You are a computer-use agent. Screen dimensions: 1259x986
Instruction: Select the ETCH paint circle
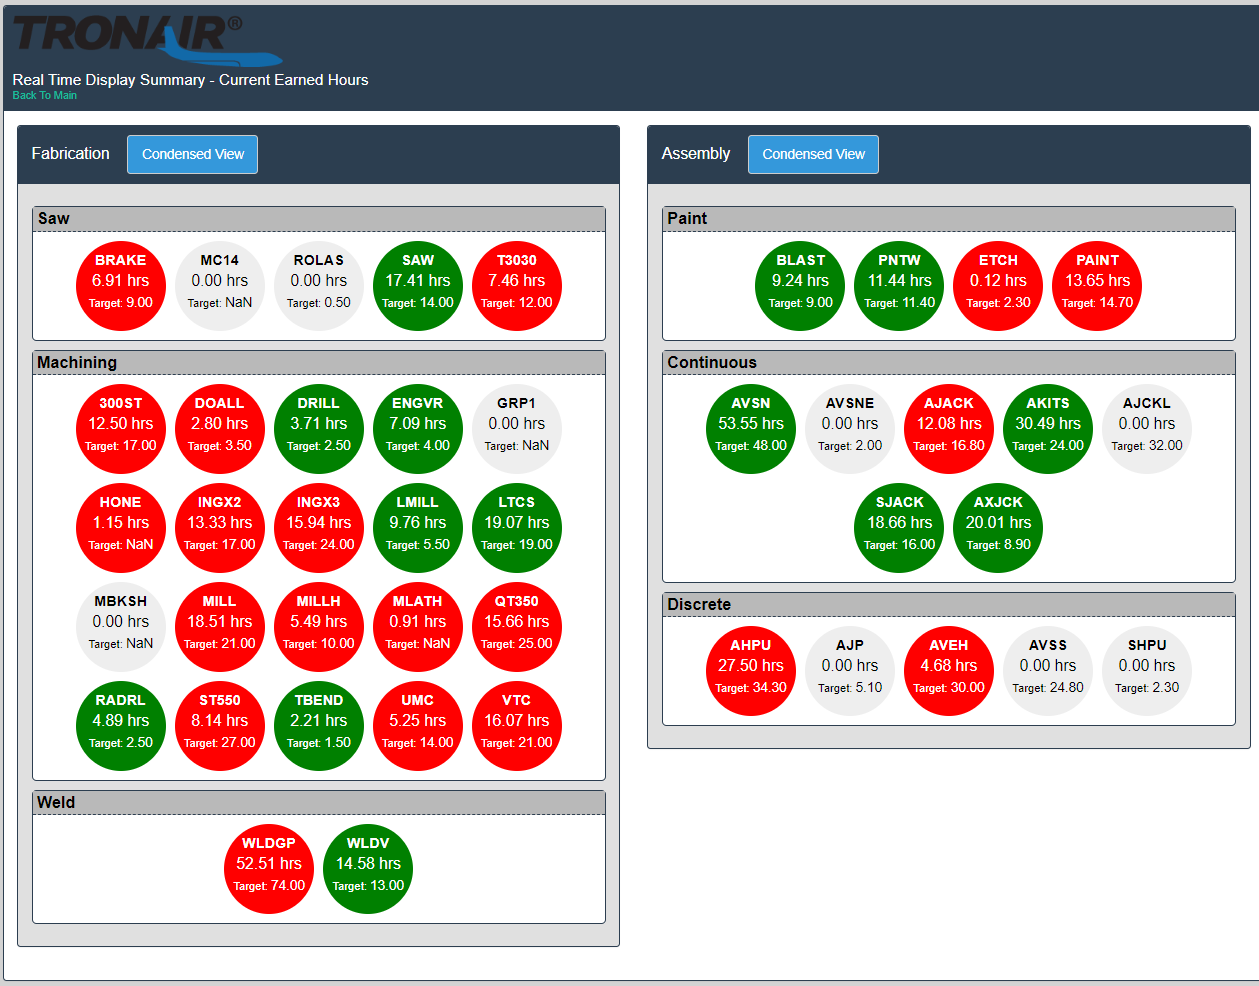pyautogui.click(x=999, y=286)
